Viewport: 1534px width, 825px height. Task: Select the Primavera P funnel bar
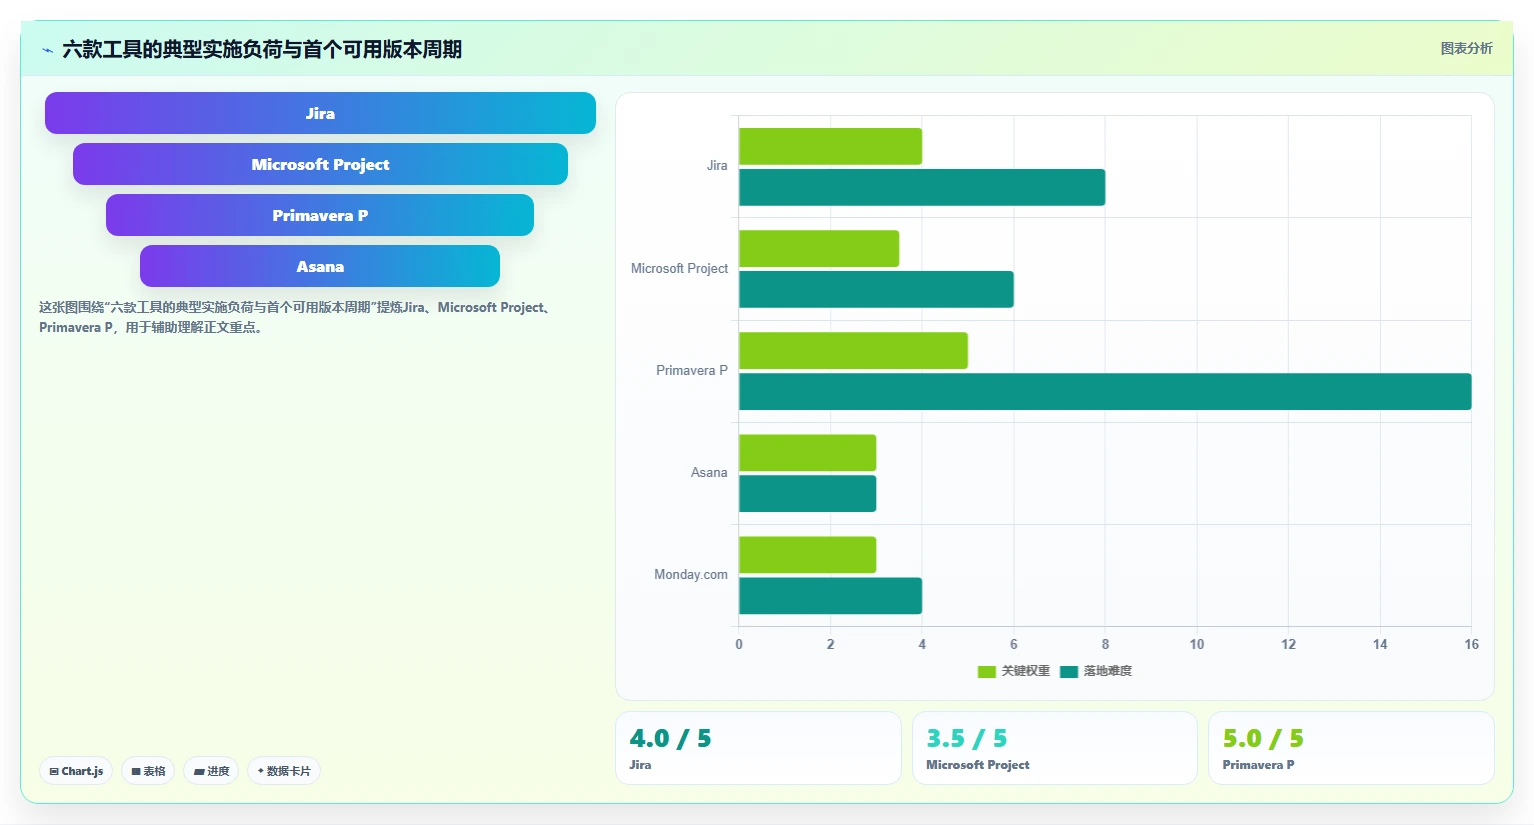[320, 215]
